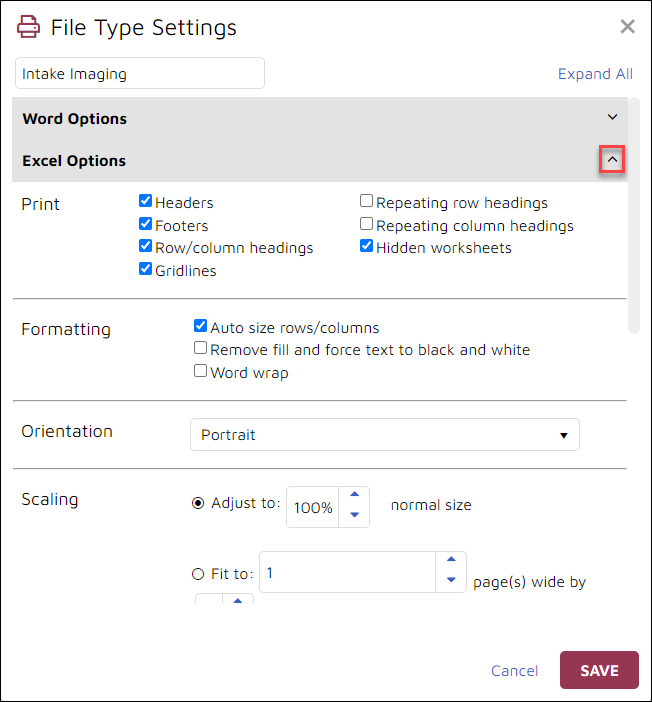Click the SAVE button
This screenshot has height=702, width=652.
coord(599,670)
